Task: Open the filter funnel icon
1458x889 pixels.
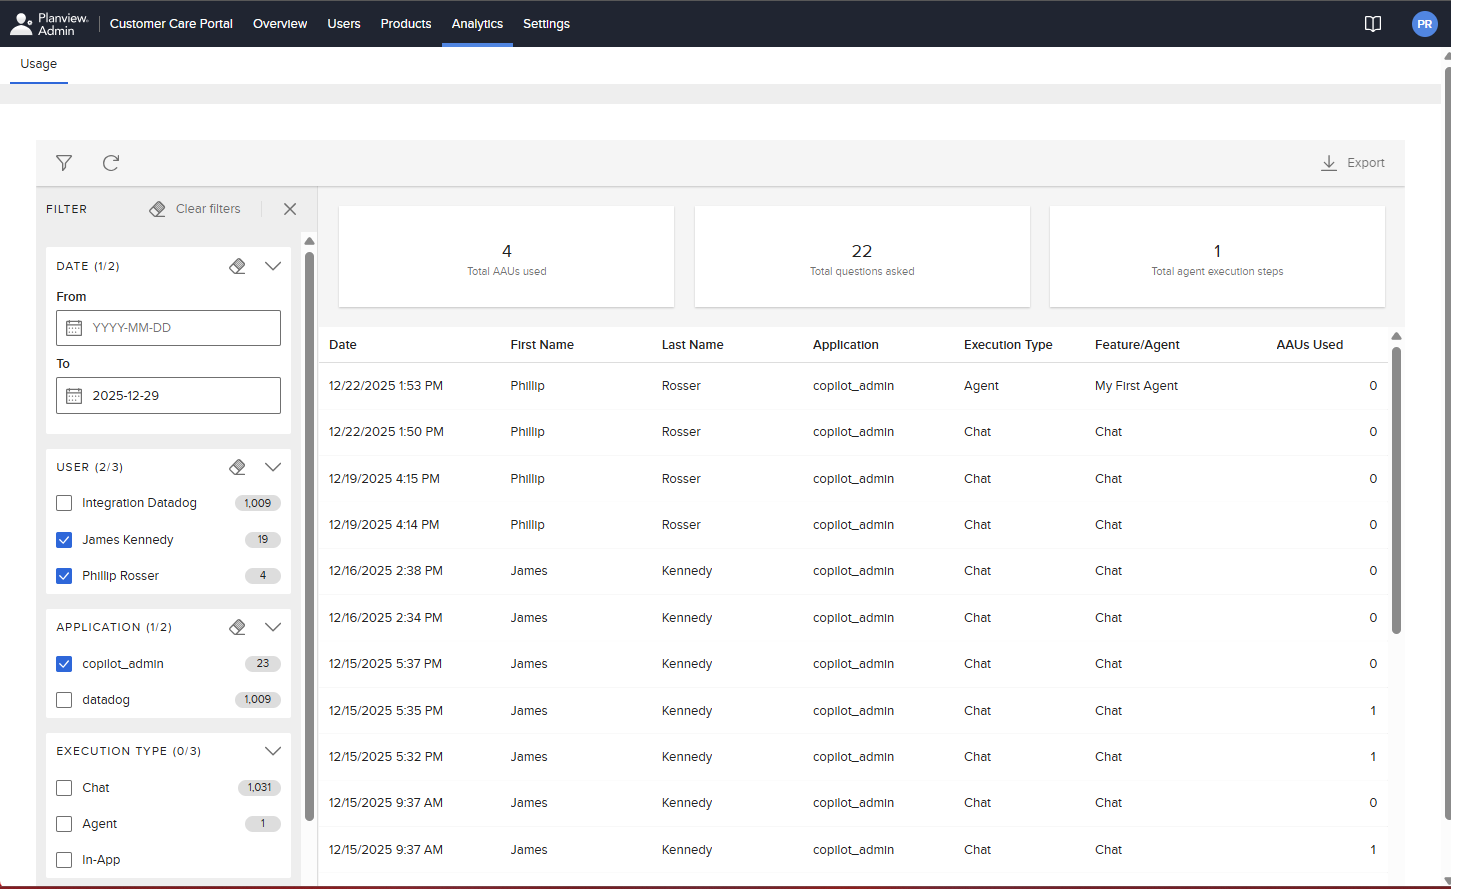Action: 63,162
